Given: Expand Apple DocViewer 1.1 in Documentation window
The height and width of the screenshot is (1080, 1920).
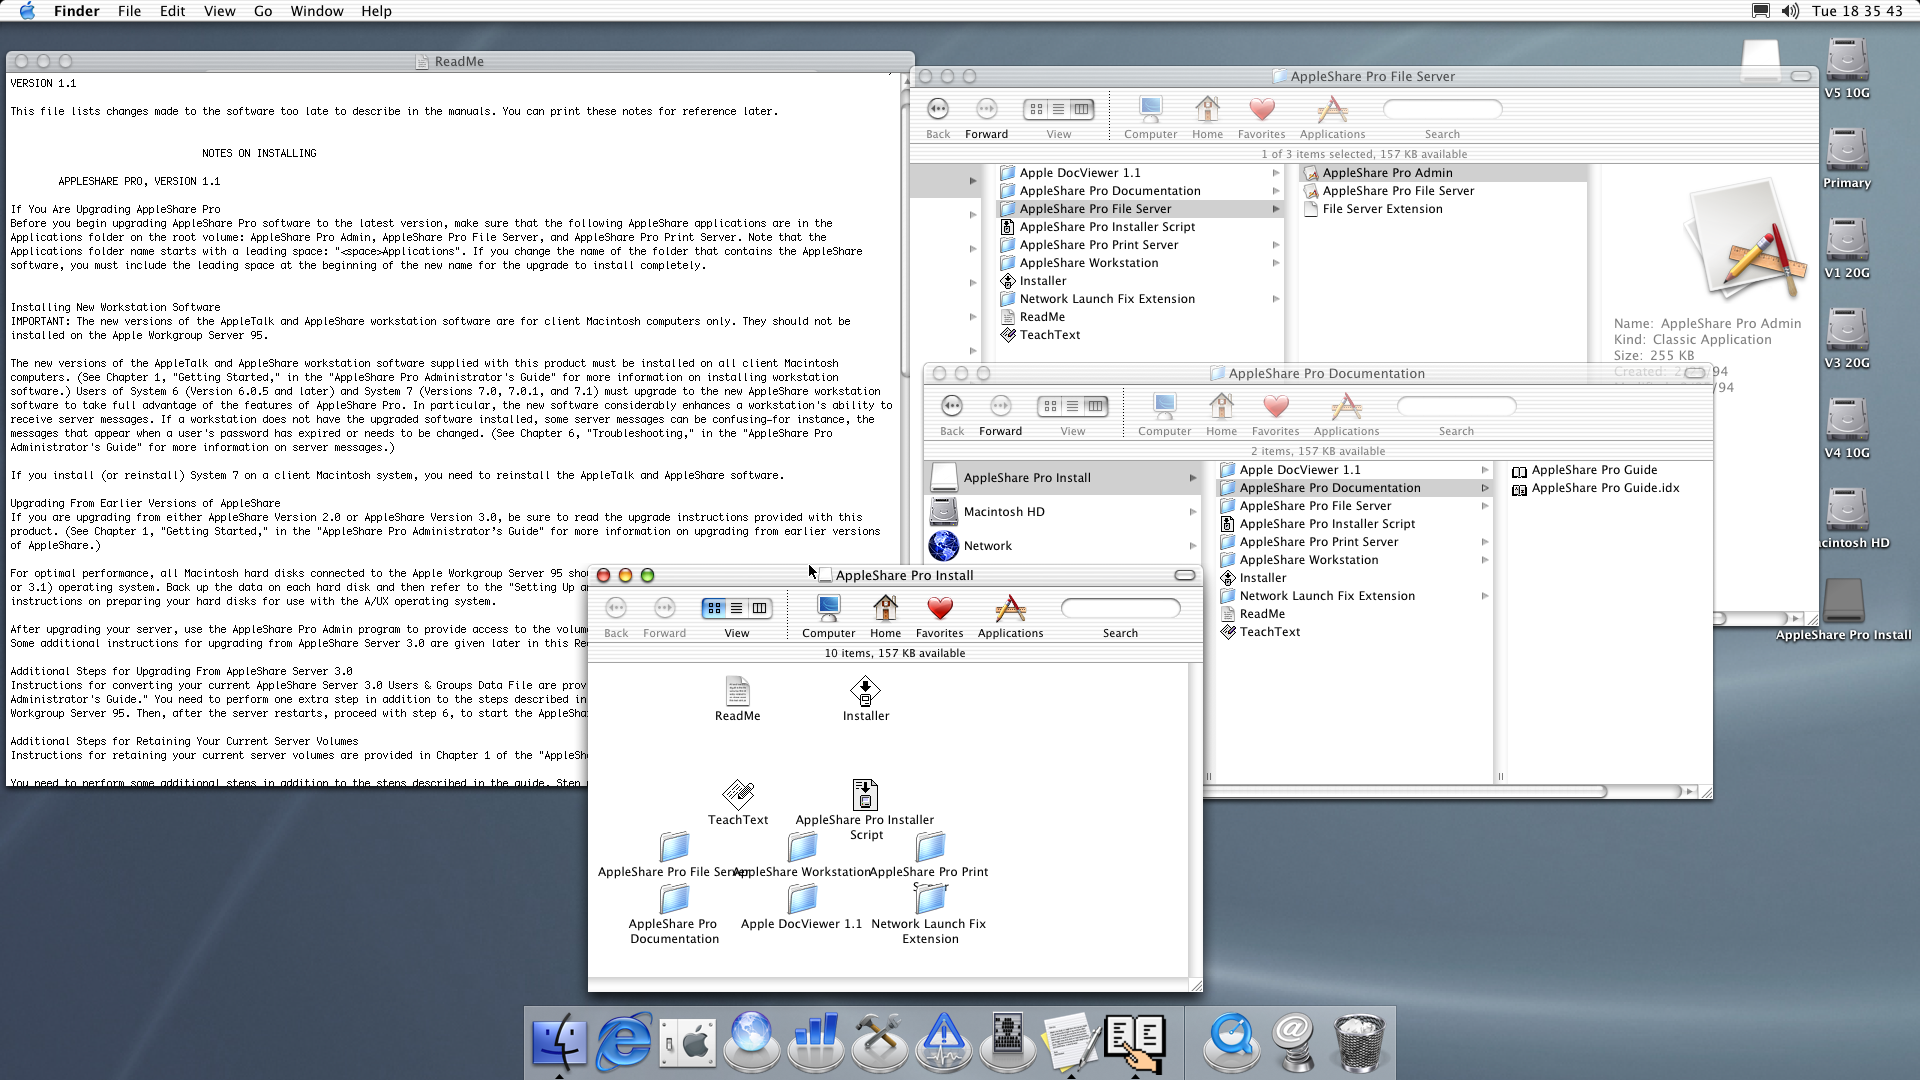Looking at the screenshot, I should coord(1485,470).
